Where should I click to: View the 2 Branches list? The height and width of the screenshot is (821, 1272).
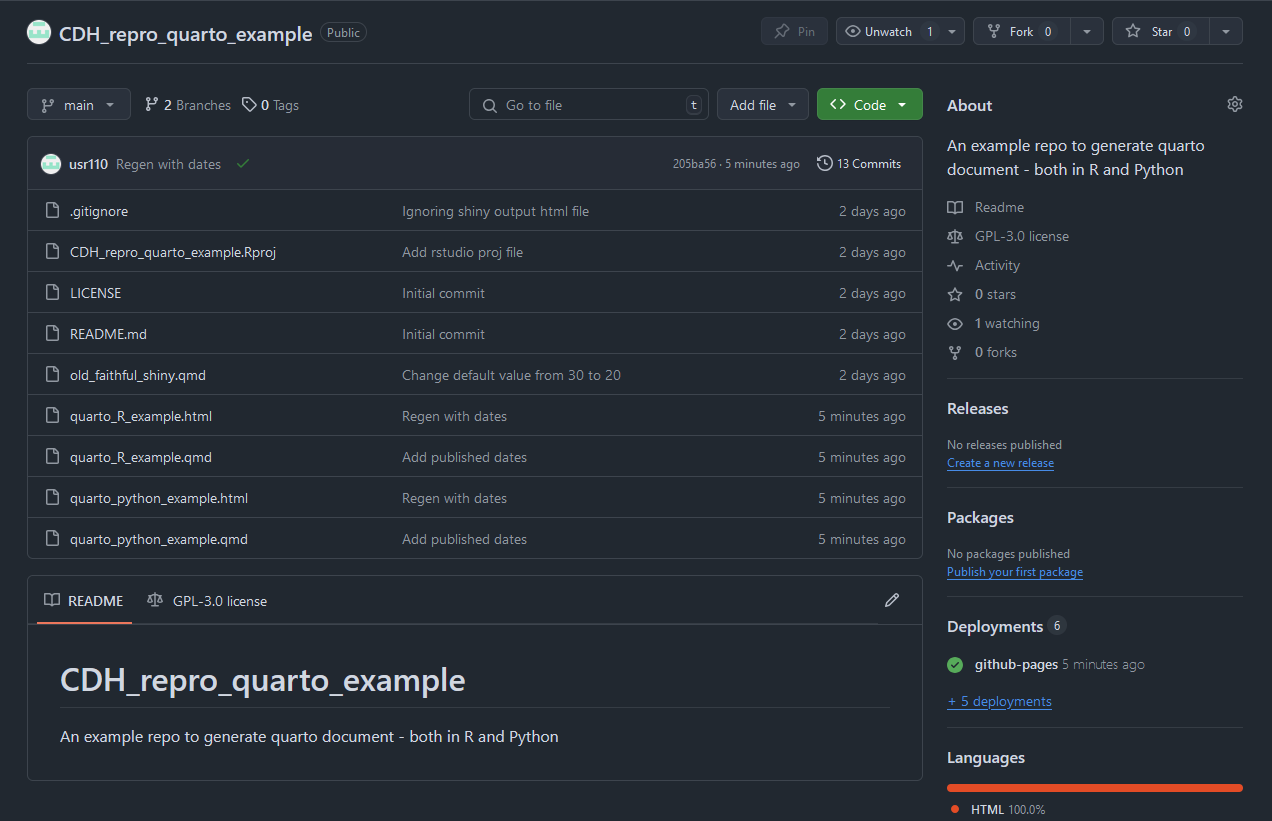pyautogui.click(x=187, y=105)
